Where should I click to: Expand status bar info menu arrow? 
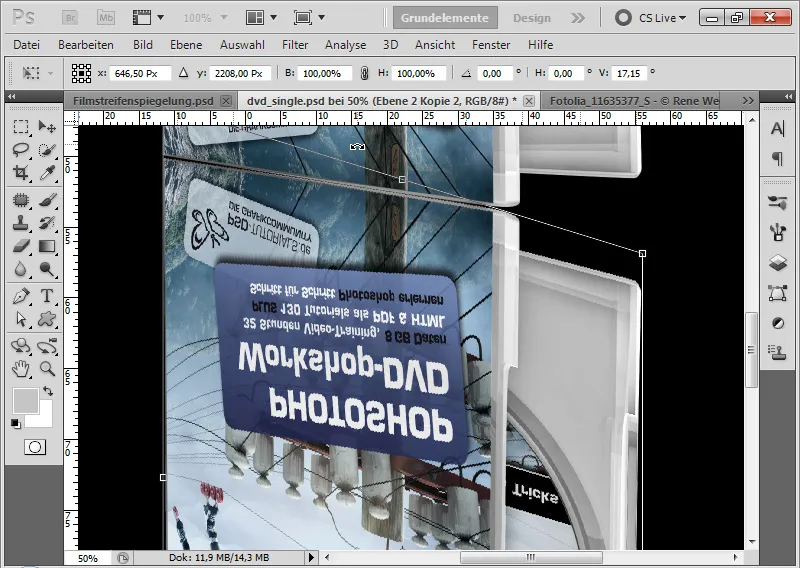(311, 557)
